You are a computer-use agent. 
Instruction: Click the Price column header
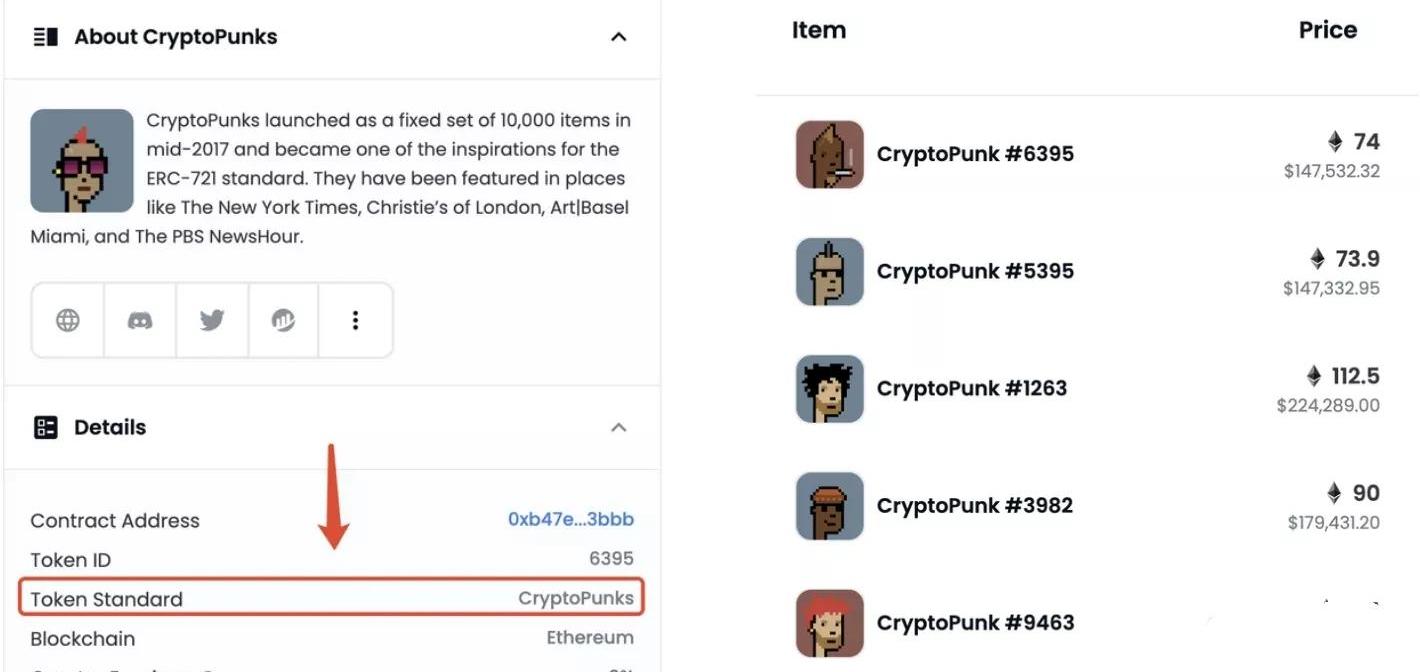1327,30
